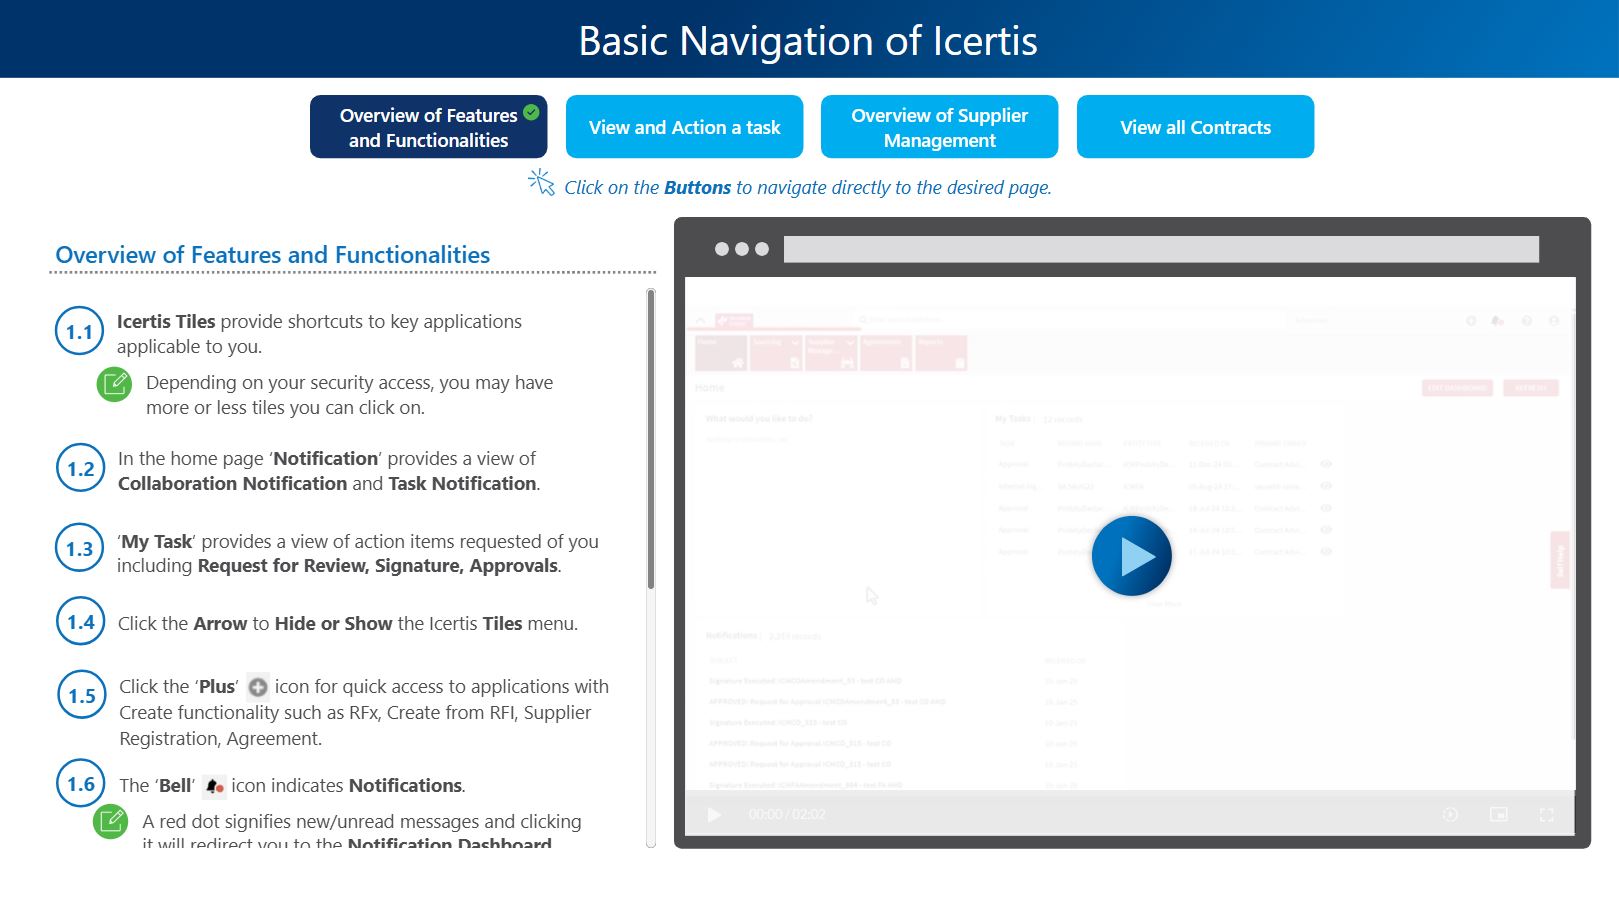Click 'Collaboration Notification' bold text in step 1.2
Screen dimensions: 1619x910
click(232, 484)
